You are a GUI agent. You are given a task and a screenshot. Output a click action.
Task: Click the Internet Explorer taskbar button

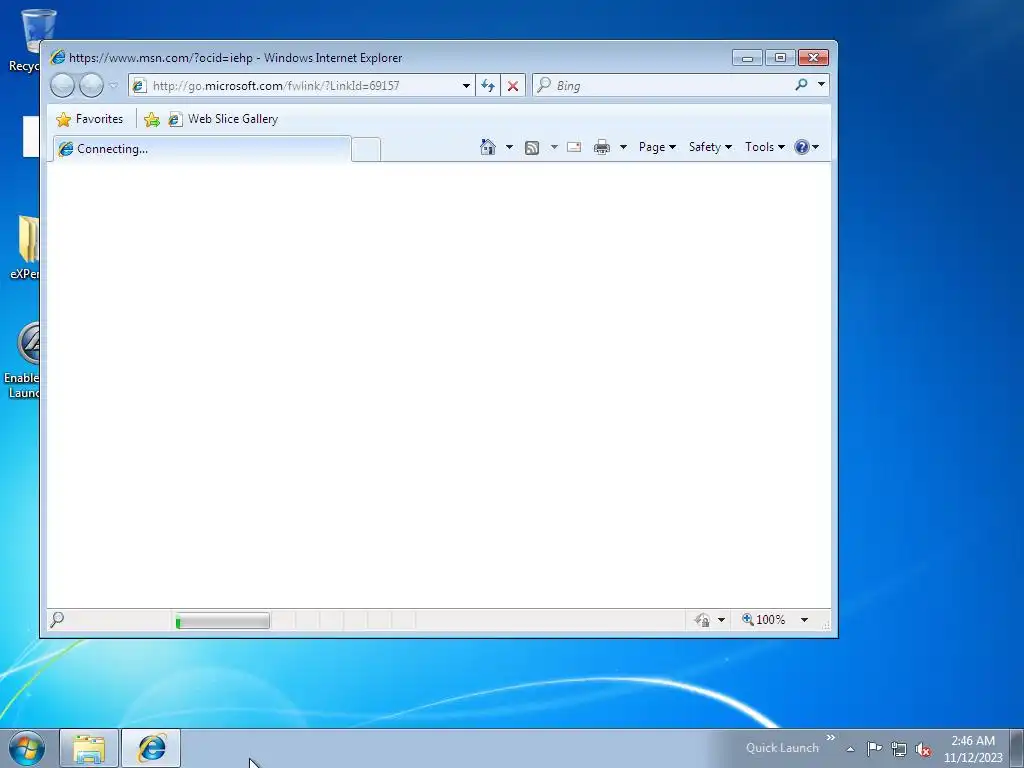151,748
